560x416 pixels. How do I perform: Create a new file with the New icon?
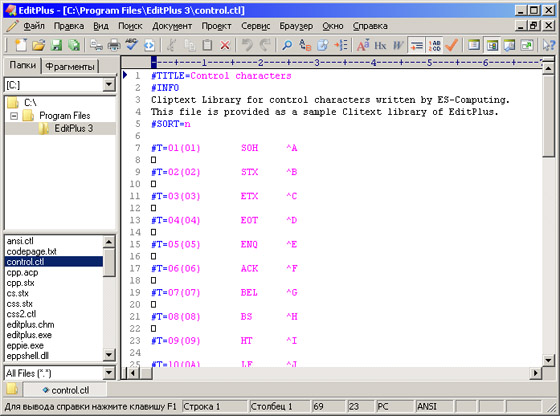pos(21,45)
